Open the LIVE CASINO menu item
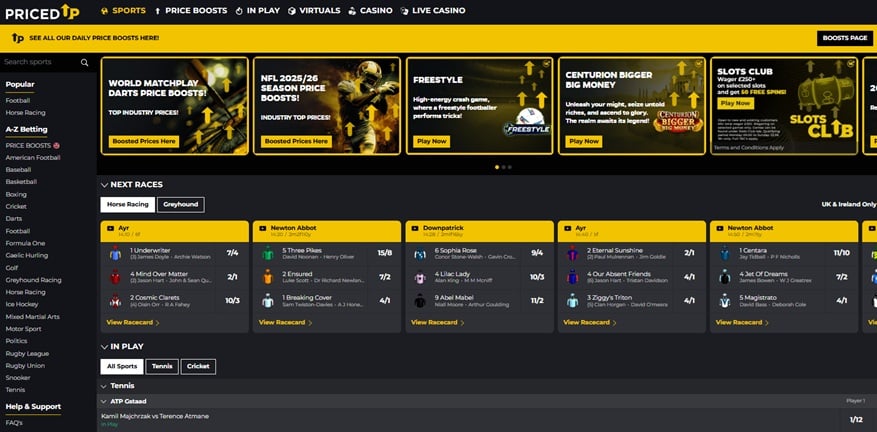877x432 pixels. pyautogui.click(x=433, y=11)
